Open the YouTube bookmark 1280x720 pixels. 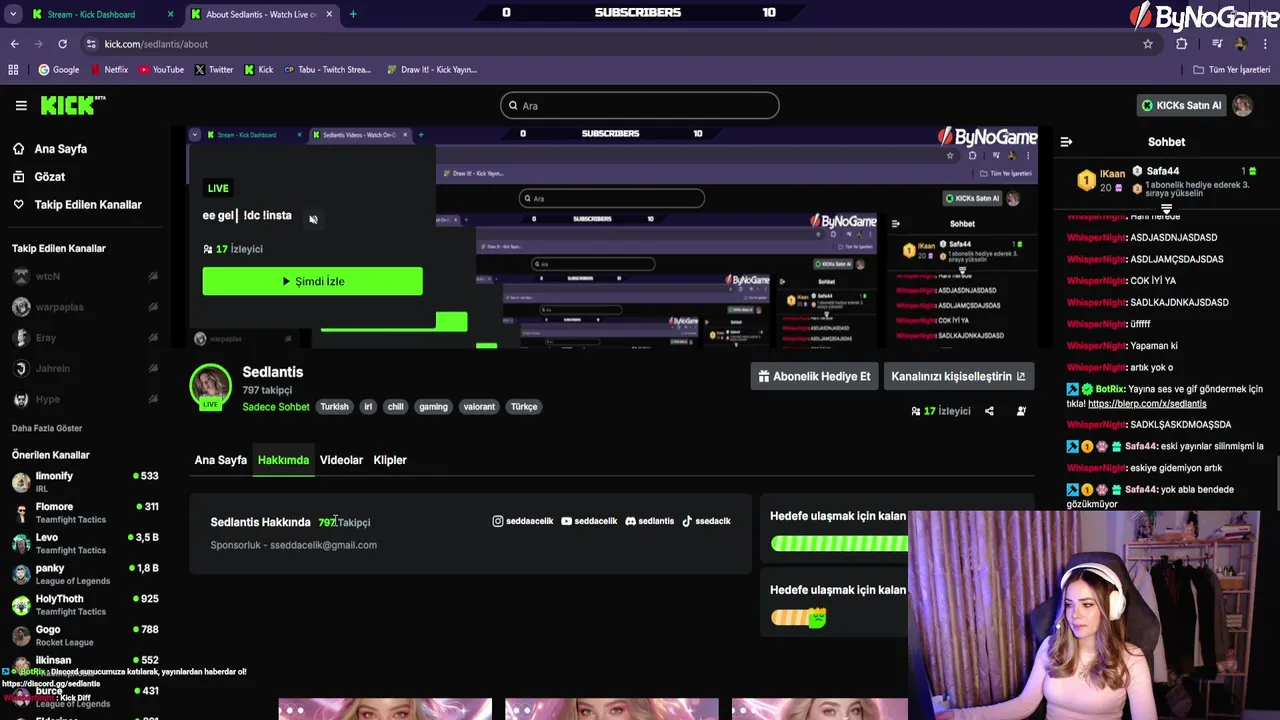click(x=161, y=70)
